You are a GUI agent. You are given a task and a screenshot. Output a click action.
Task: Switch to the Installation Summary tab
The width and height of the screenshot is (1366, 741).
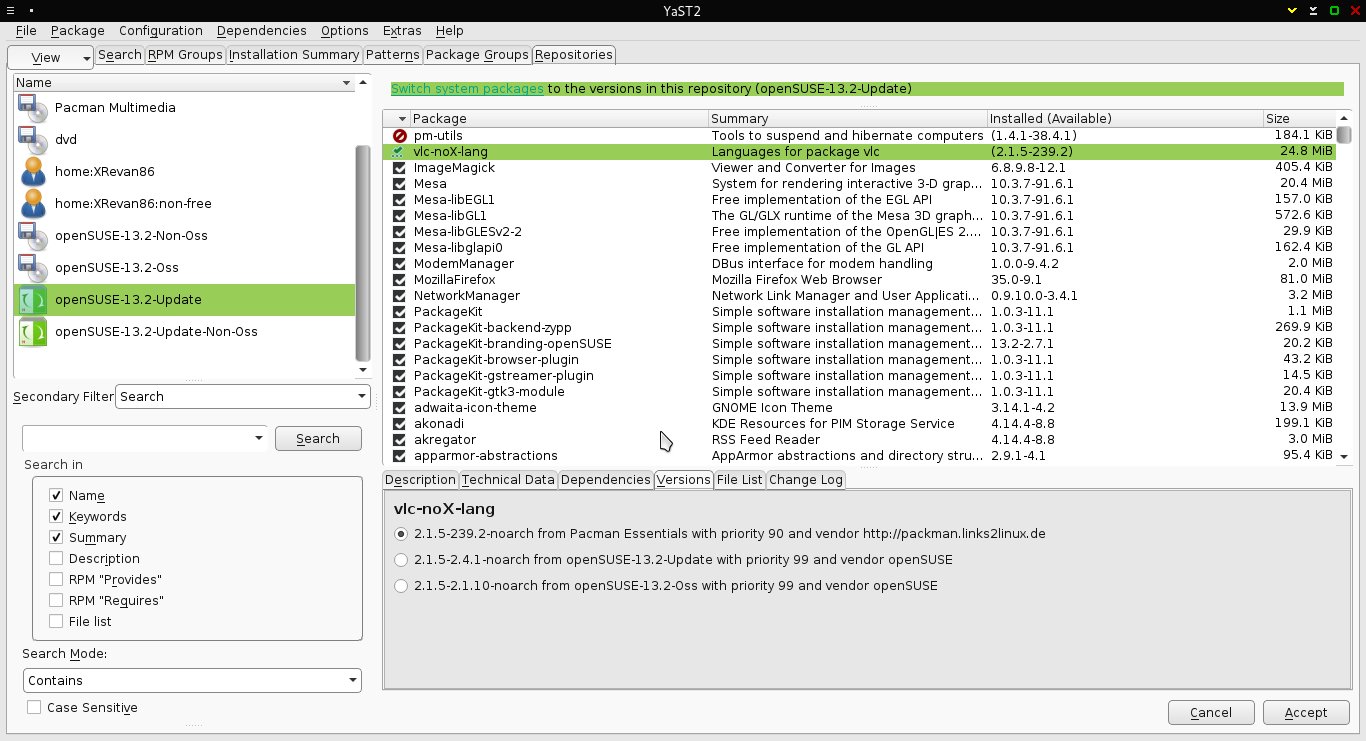click(294, 55)
